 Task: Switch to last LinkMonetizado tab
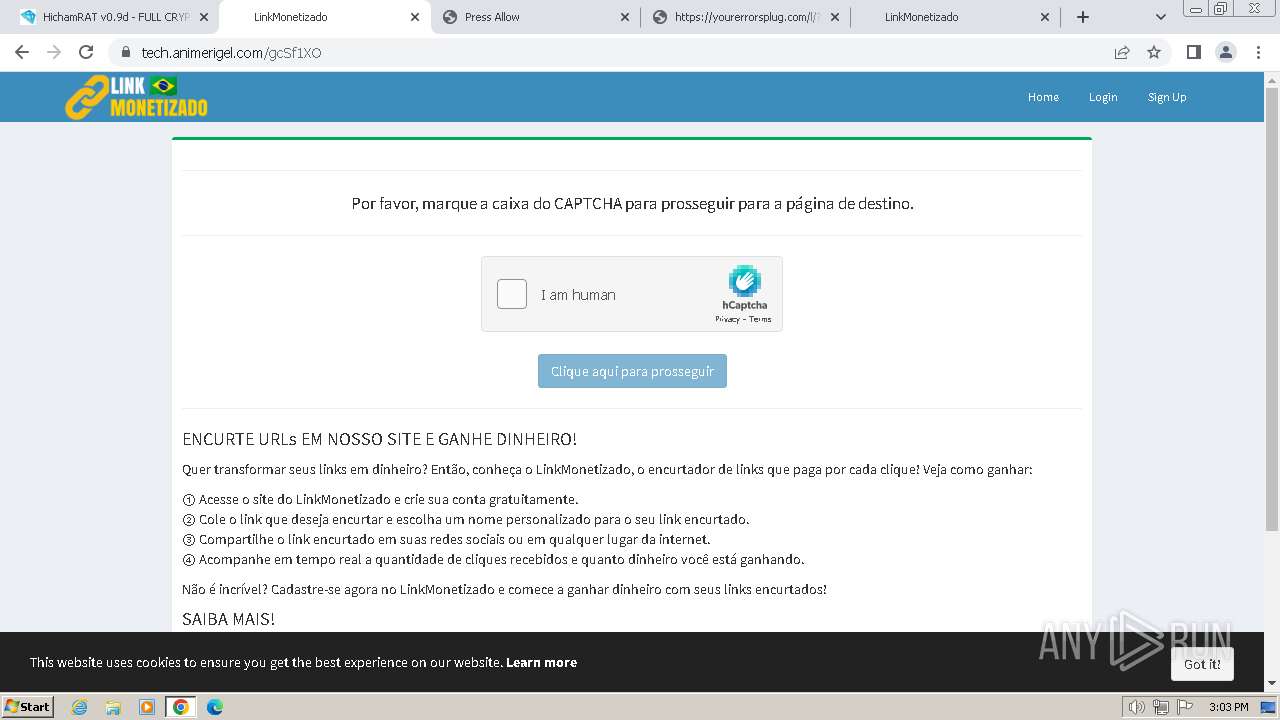(953, 17)
